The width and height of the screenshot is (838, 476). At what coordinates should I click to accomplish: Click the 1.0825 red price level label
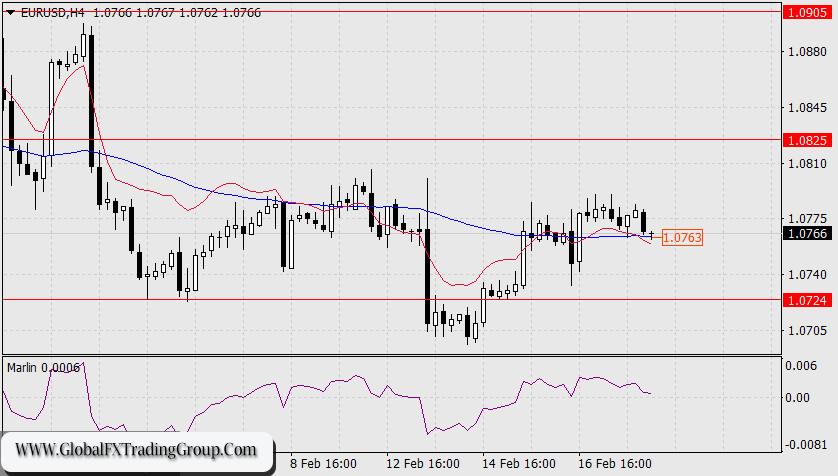pos(808,140)
